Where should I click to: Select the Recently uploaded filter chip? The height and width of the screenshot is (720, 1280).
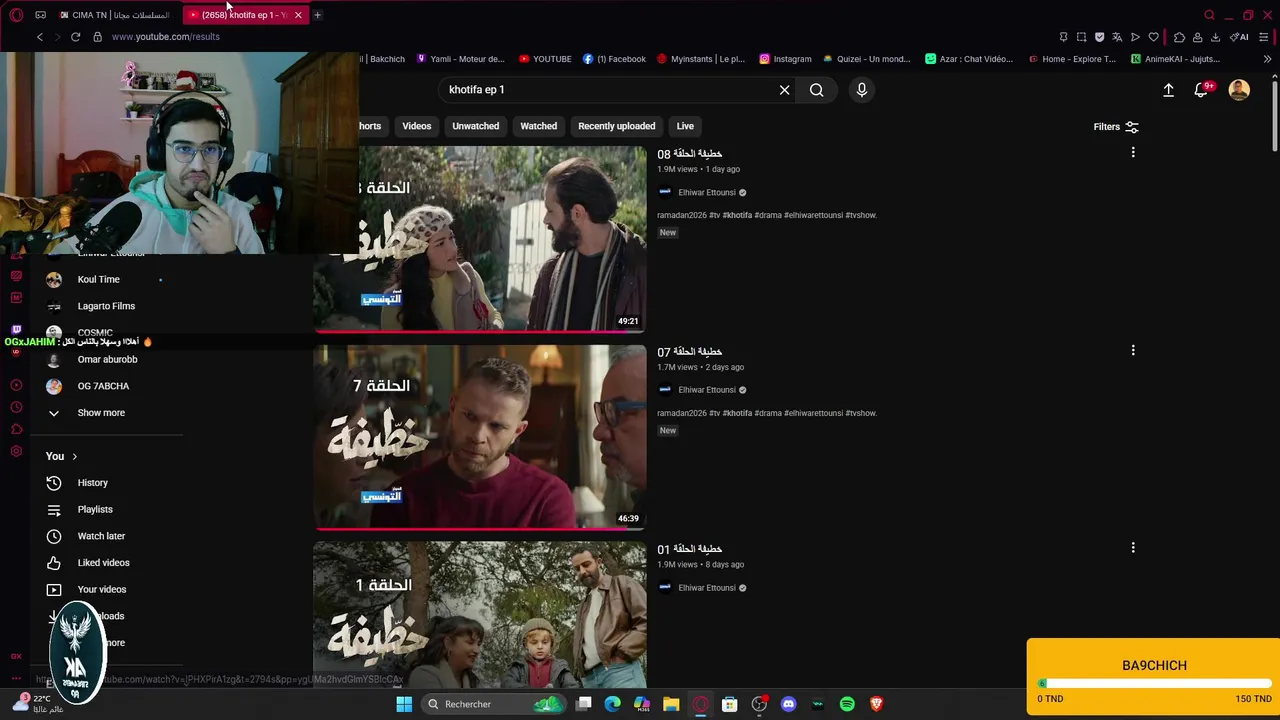tap(616, 126)
